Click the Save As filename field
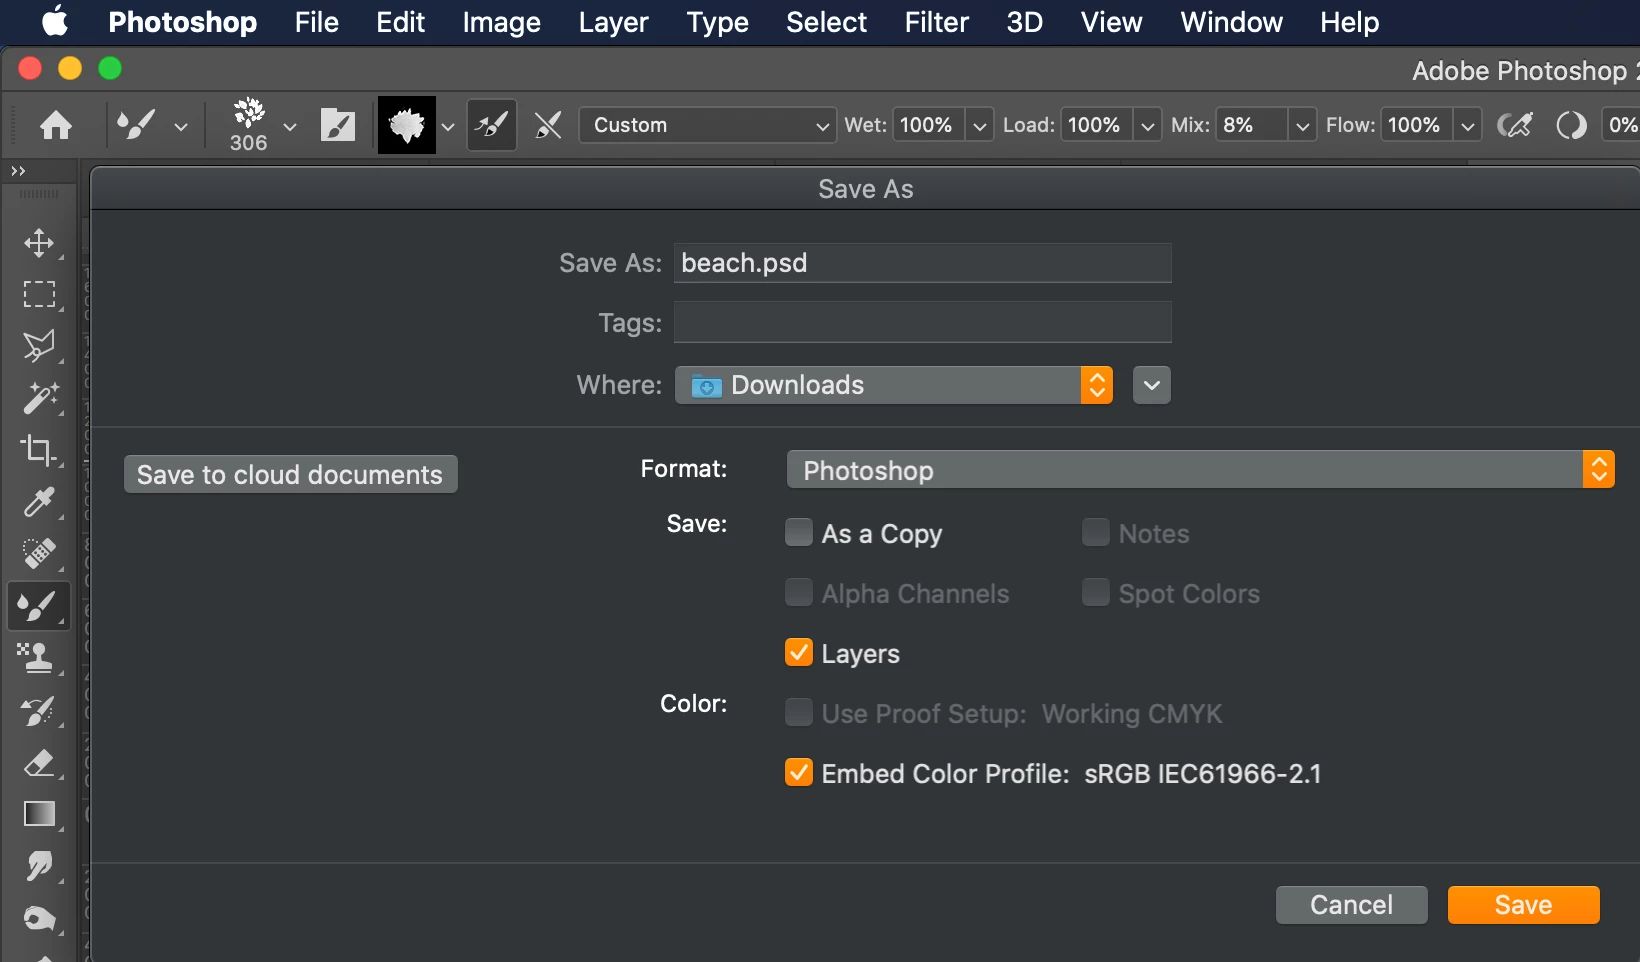Image resolution: width=1640 pixels, height=962 pixels. click(x=922, y=263)
